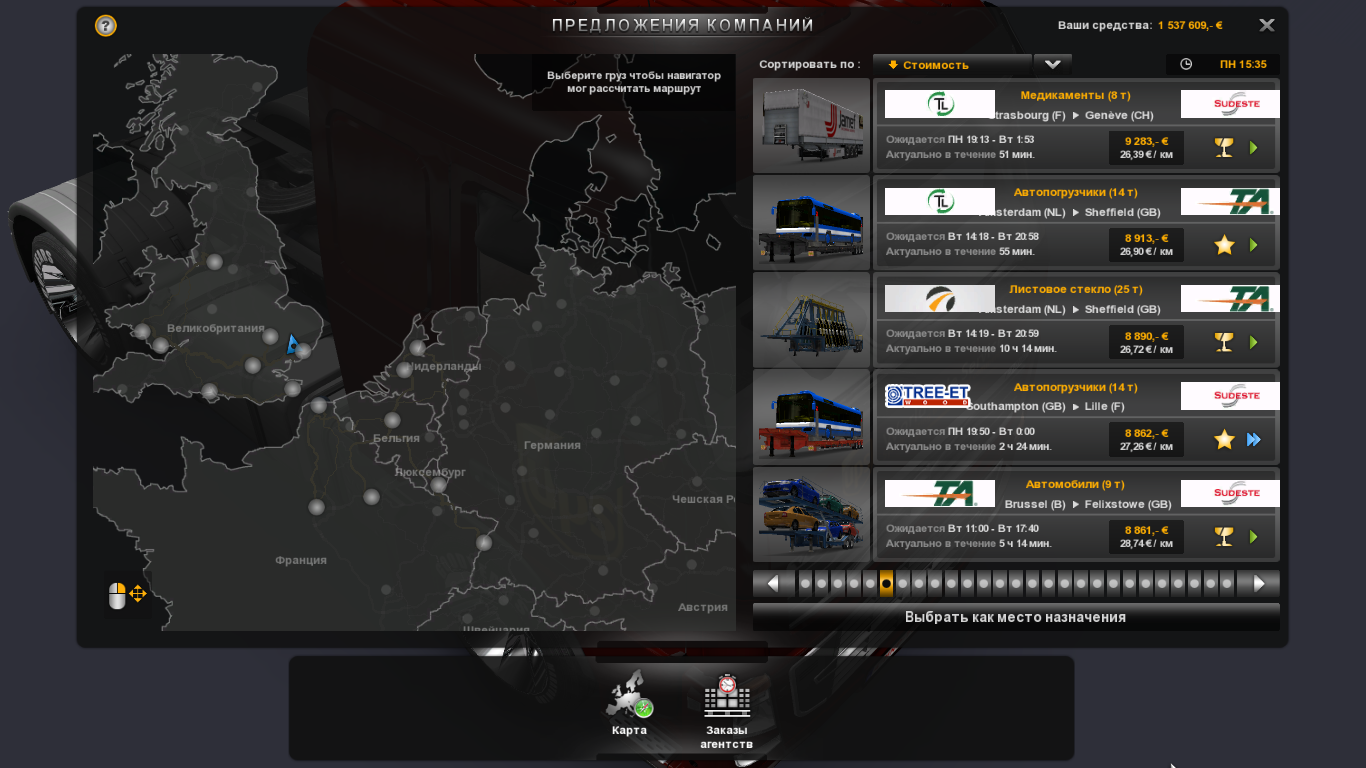1366x768 pixels.
Task: Click Нидерланды label on the map
Action: coord(442,366)
